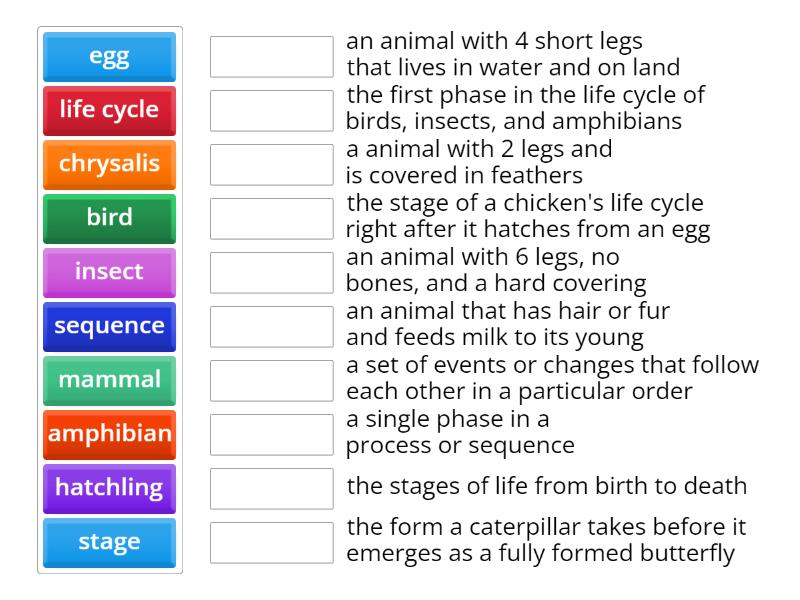800x600 pixels.
Task: Choose the 'sequence' word tile
Action: coord(109,326)
